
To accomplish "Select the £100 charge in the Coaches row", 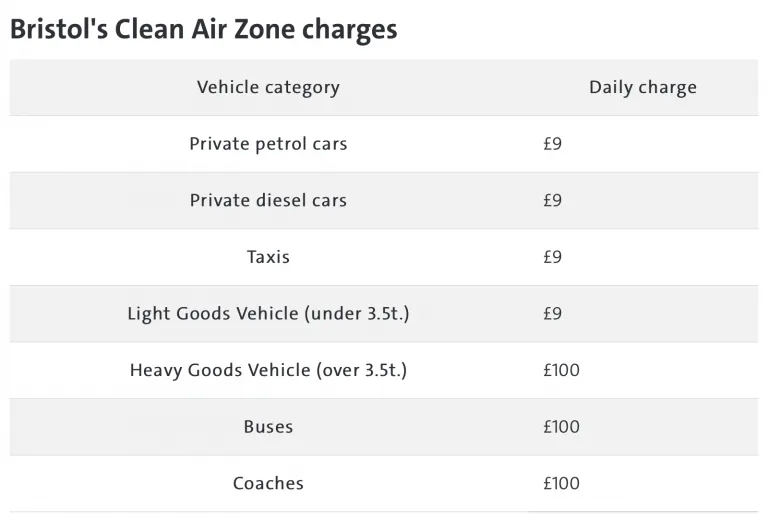I will pos(561,484).
